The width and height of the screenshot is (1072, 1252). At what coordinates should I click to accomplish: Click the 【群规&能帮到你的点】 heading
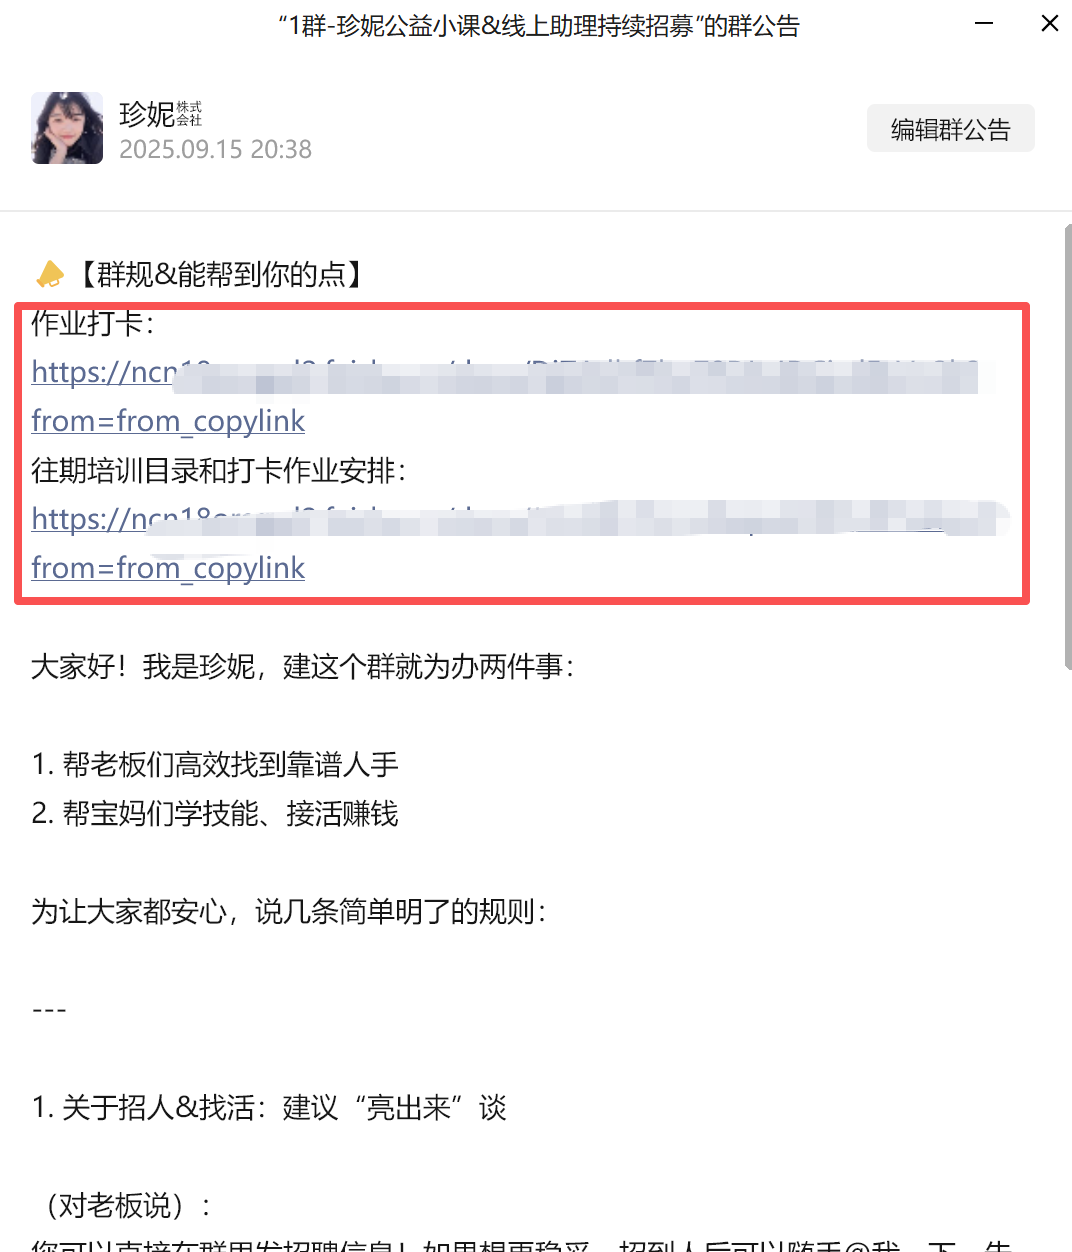click(x=220, y=274)
